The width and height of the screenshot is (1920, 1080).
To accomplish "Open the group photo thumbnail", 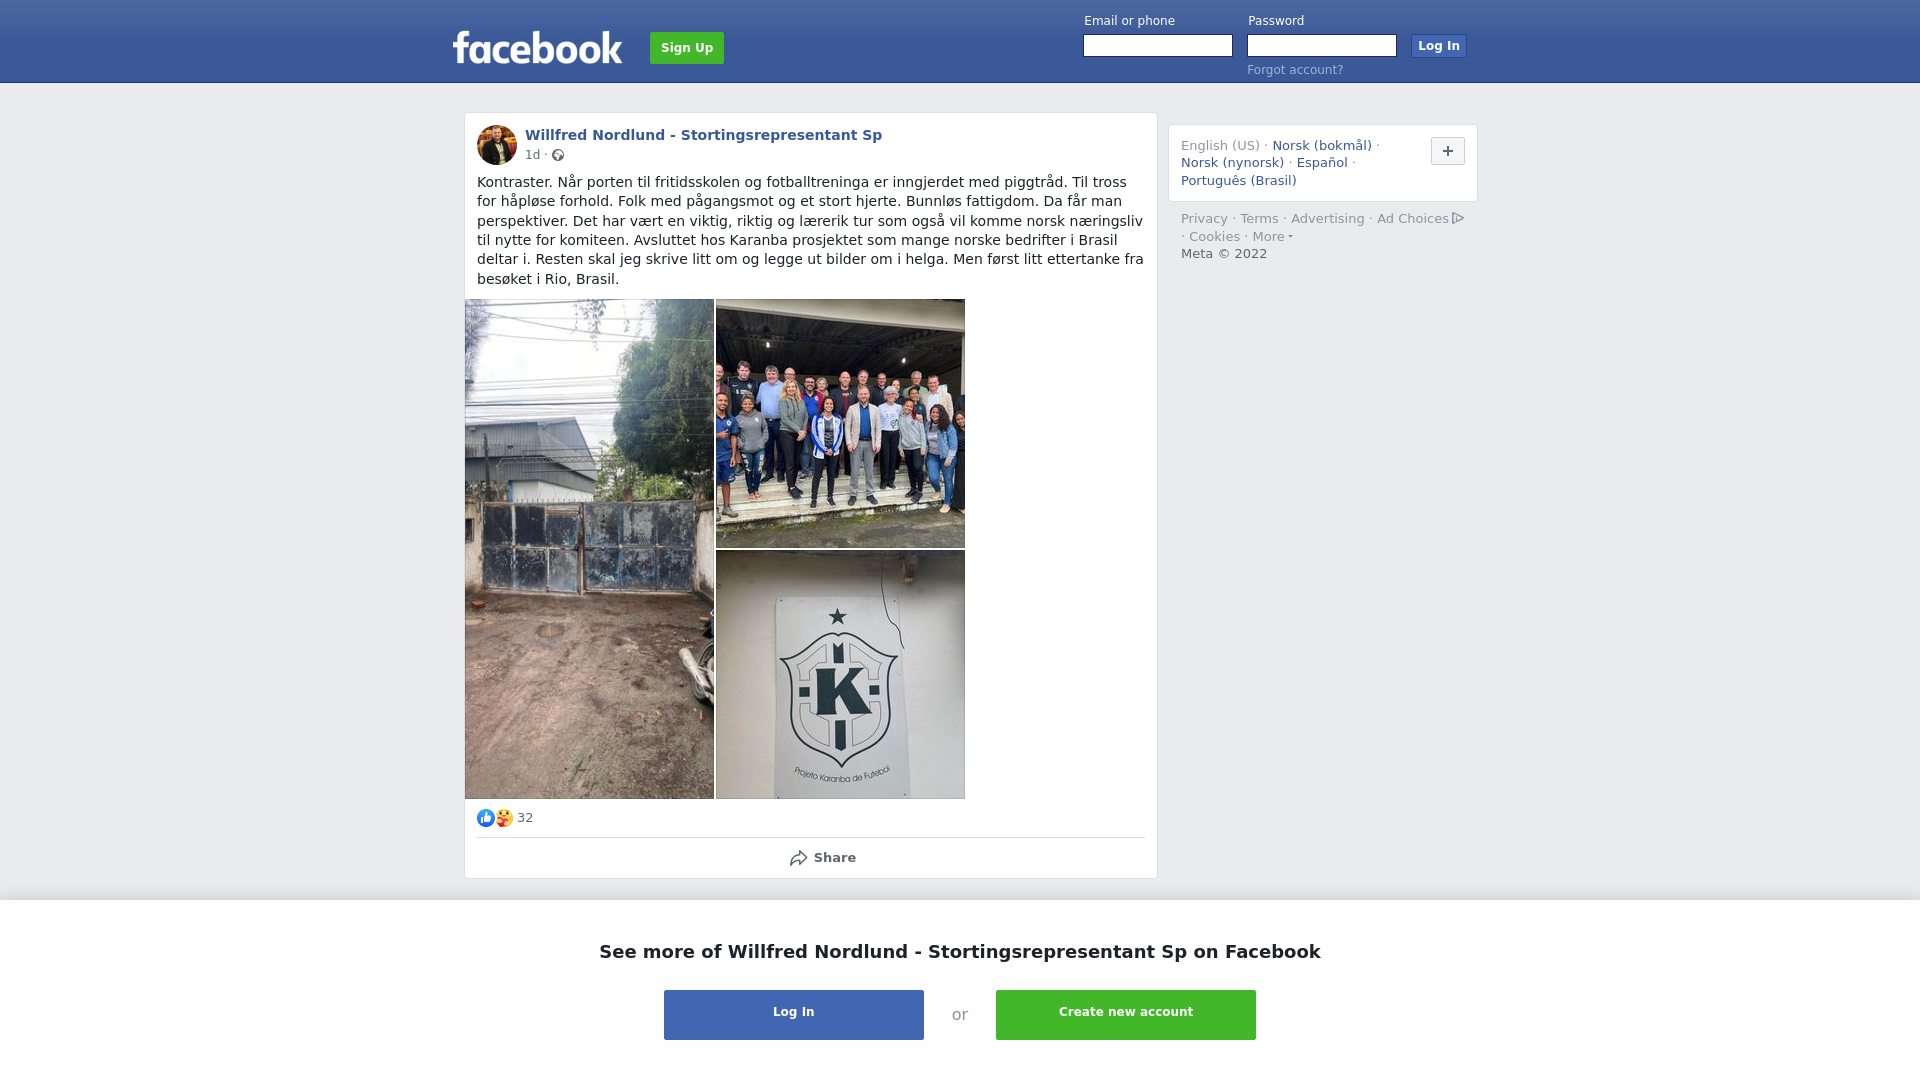I will pyautogui.click(x=840, y=423).
